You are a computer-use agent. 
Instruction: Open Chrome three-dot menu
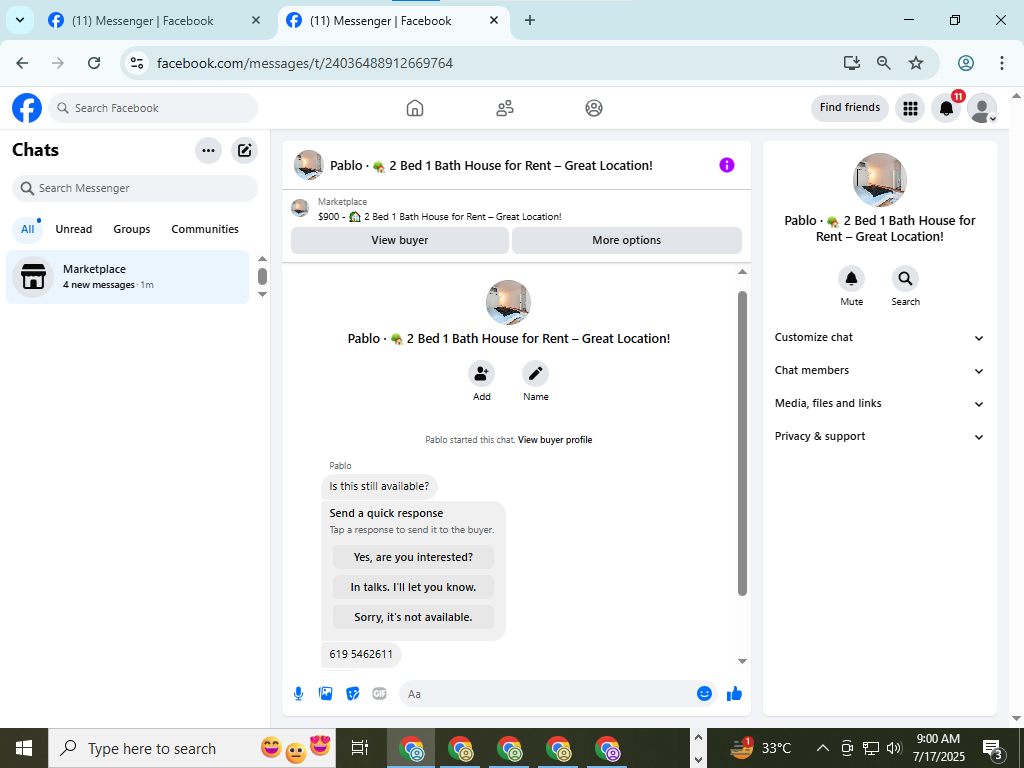(1002, 63)
